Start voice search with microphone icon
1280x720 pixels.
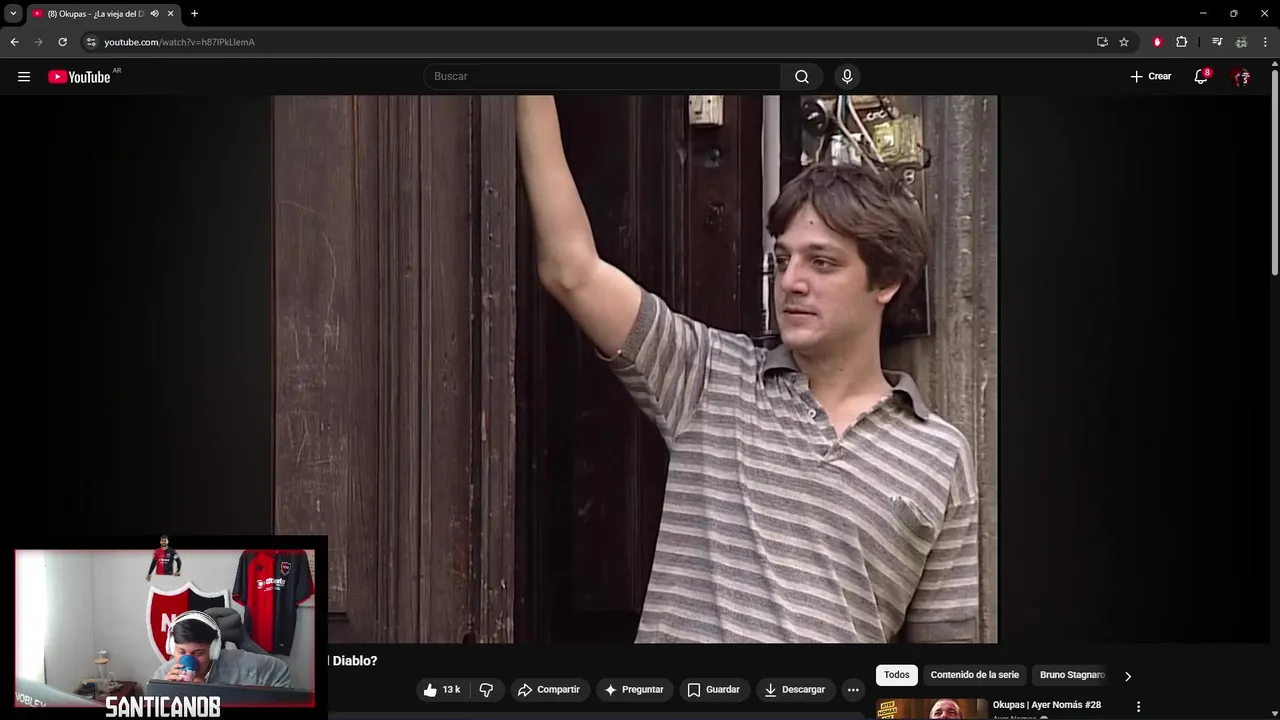847,77
